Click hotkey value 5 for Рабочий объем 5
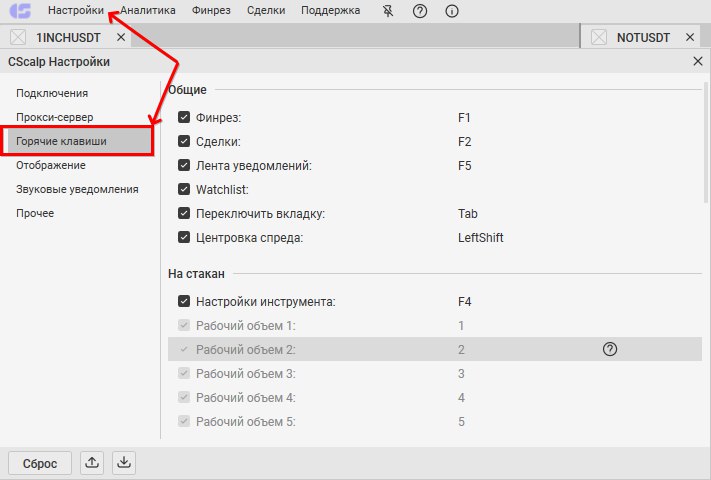Screen dimensions: 711x480 pyautogui.click(x=461, y=422)
